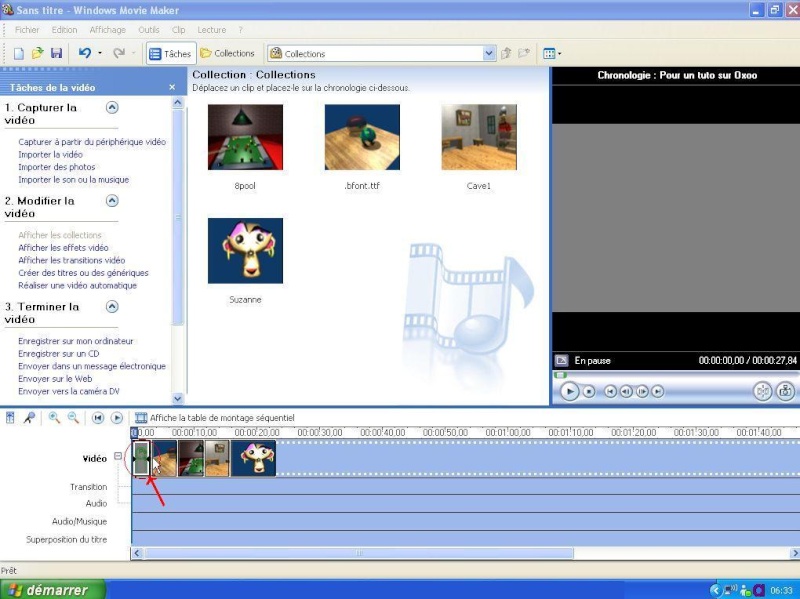Image resolution: width=800 pixels, height=599 pixels.
Task: Collapse the Modifier la vidéo section
Action: coord(112,201)
